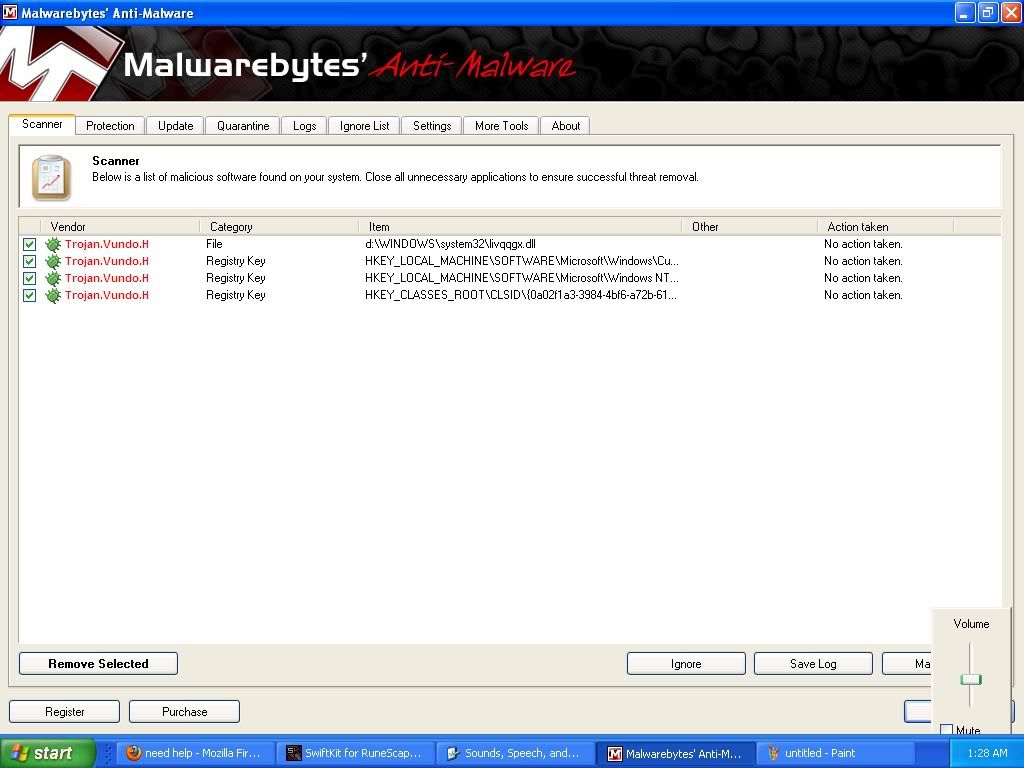Open the Logs tab
The width and height of the screenshot is (1024, 768).
point(304,125)
